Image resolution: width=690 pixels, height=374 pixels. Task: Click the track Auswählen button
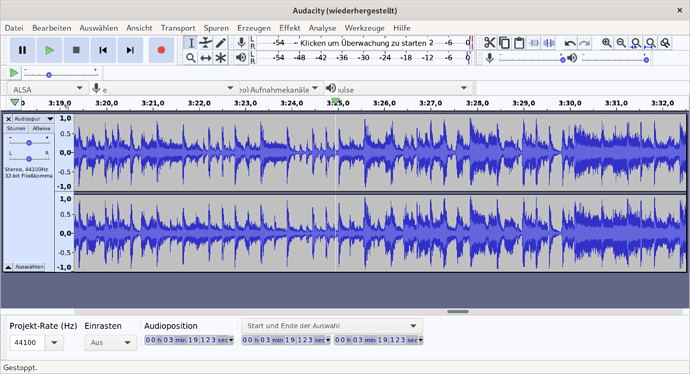[29, 267]
